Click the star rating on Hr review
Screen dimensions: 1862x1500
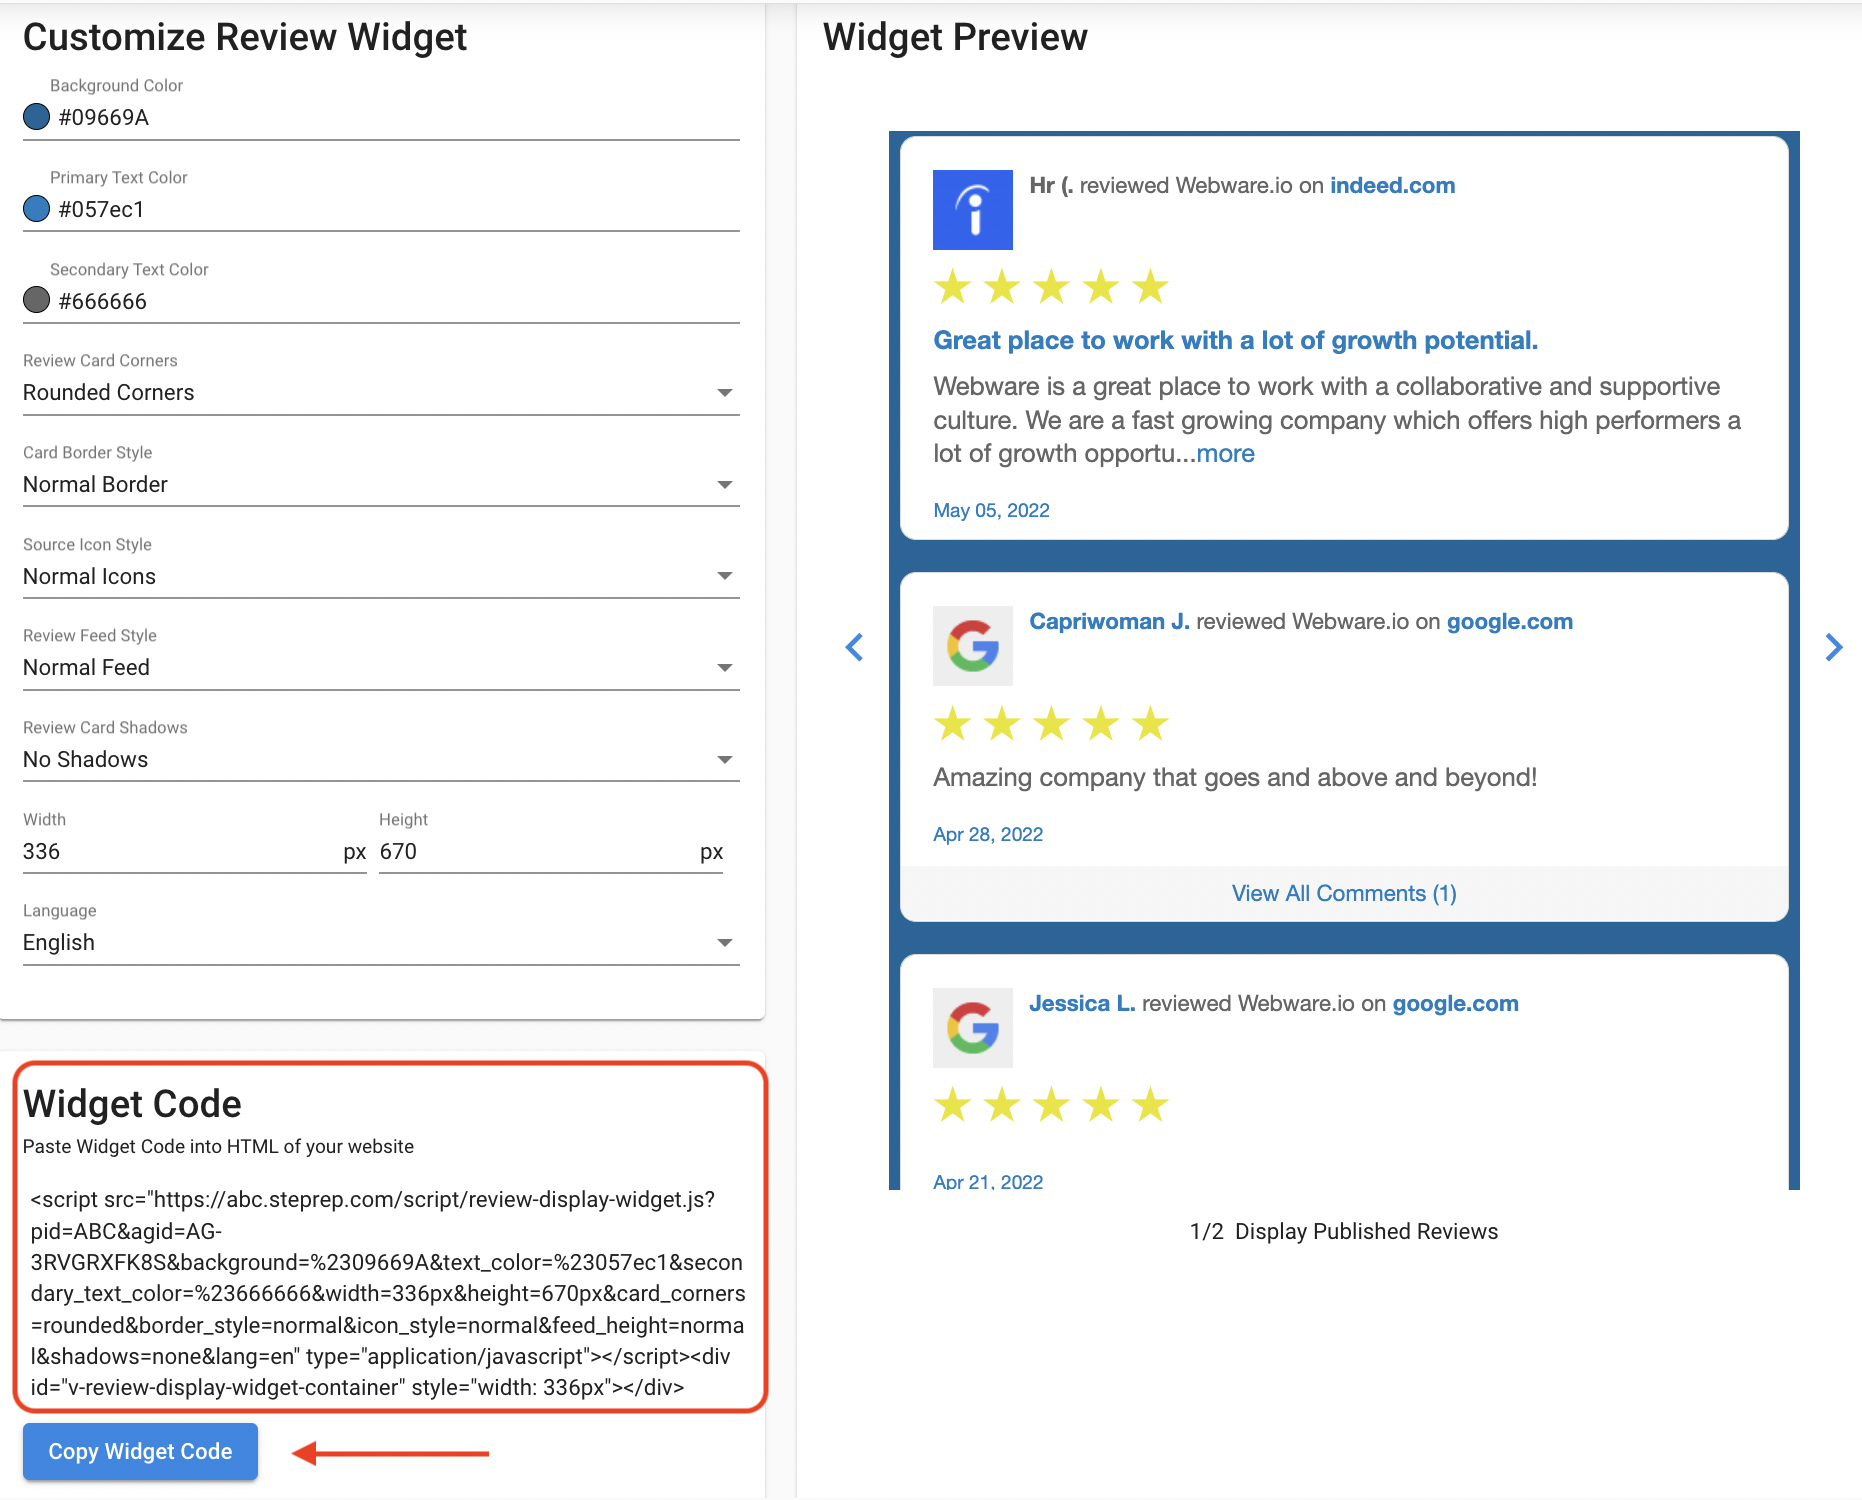(1051, 288)
